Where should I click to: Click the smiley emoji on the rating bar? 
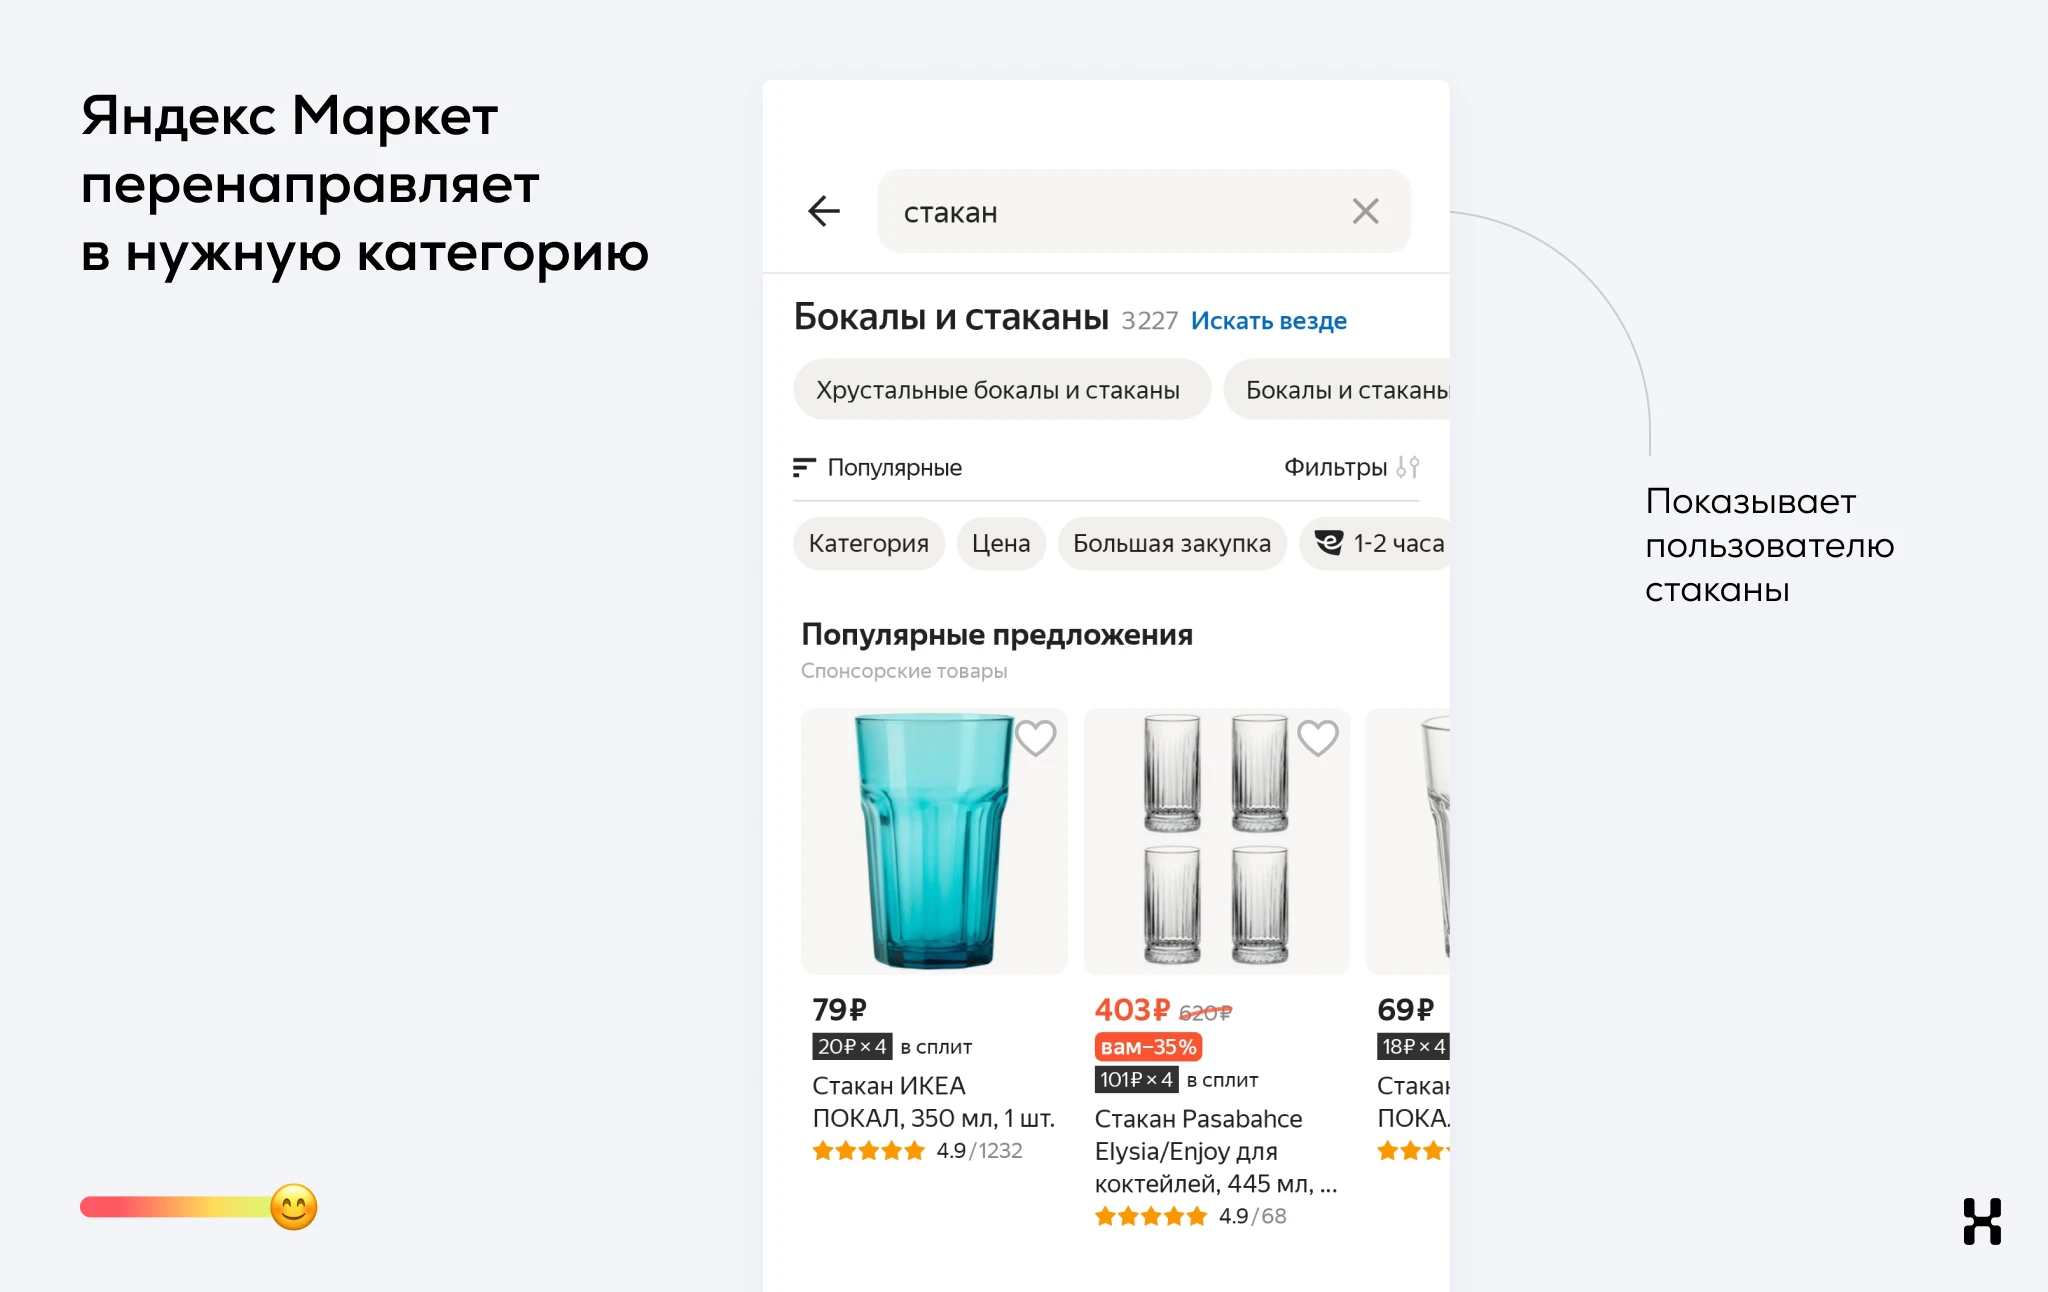click(293, 1207)
